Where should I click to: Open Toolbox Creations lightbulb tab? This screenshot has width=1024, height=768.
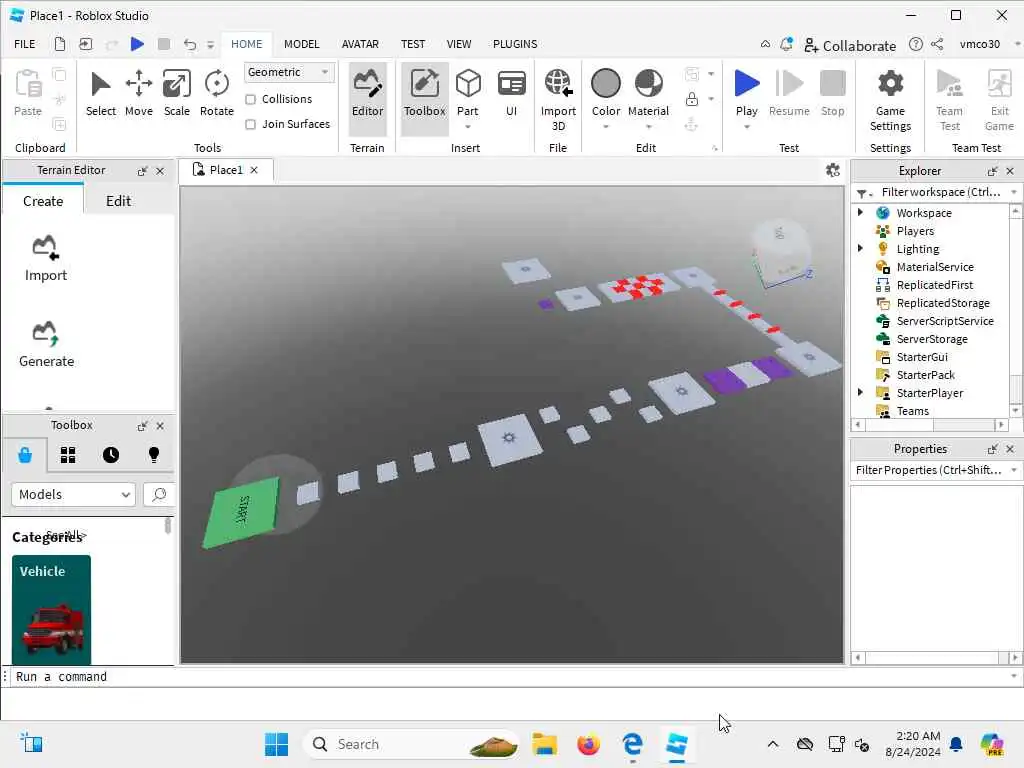click(154, 455)
